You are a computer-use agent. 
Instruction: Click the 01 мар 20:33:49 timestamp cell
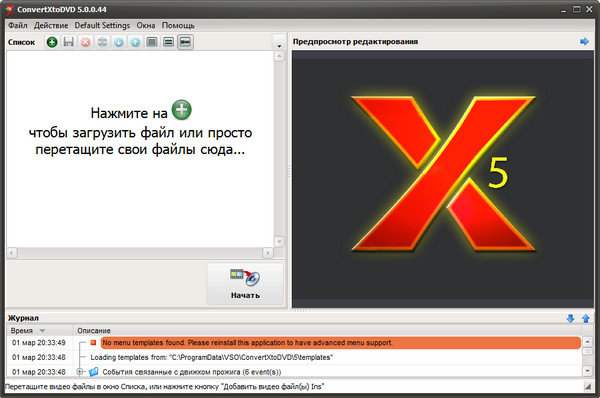point(39,343)
